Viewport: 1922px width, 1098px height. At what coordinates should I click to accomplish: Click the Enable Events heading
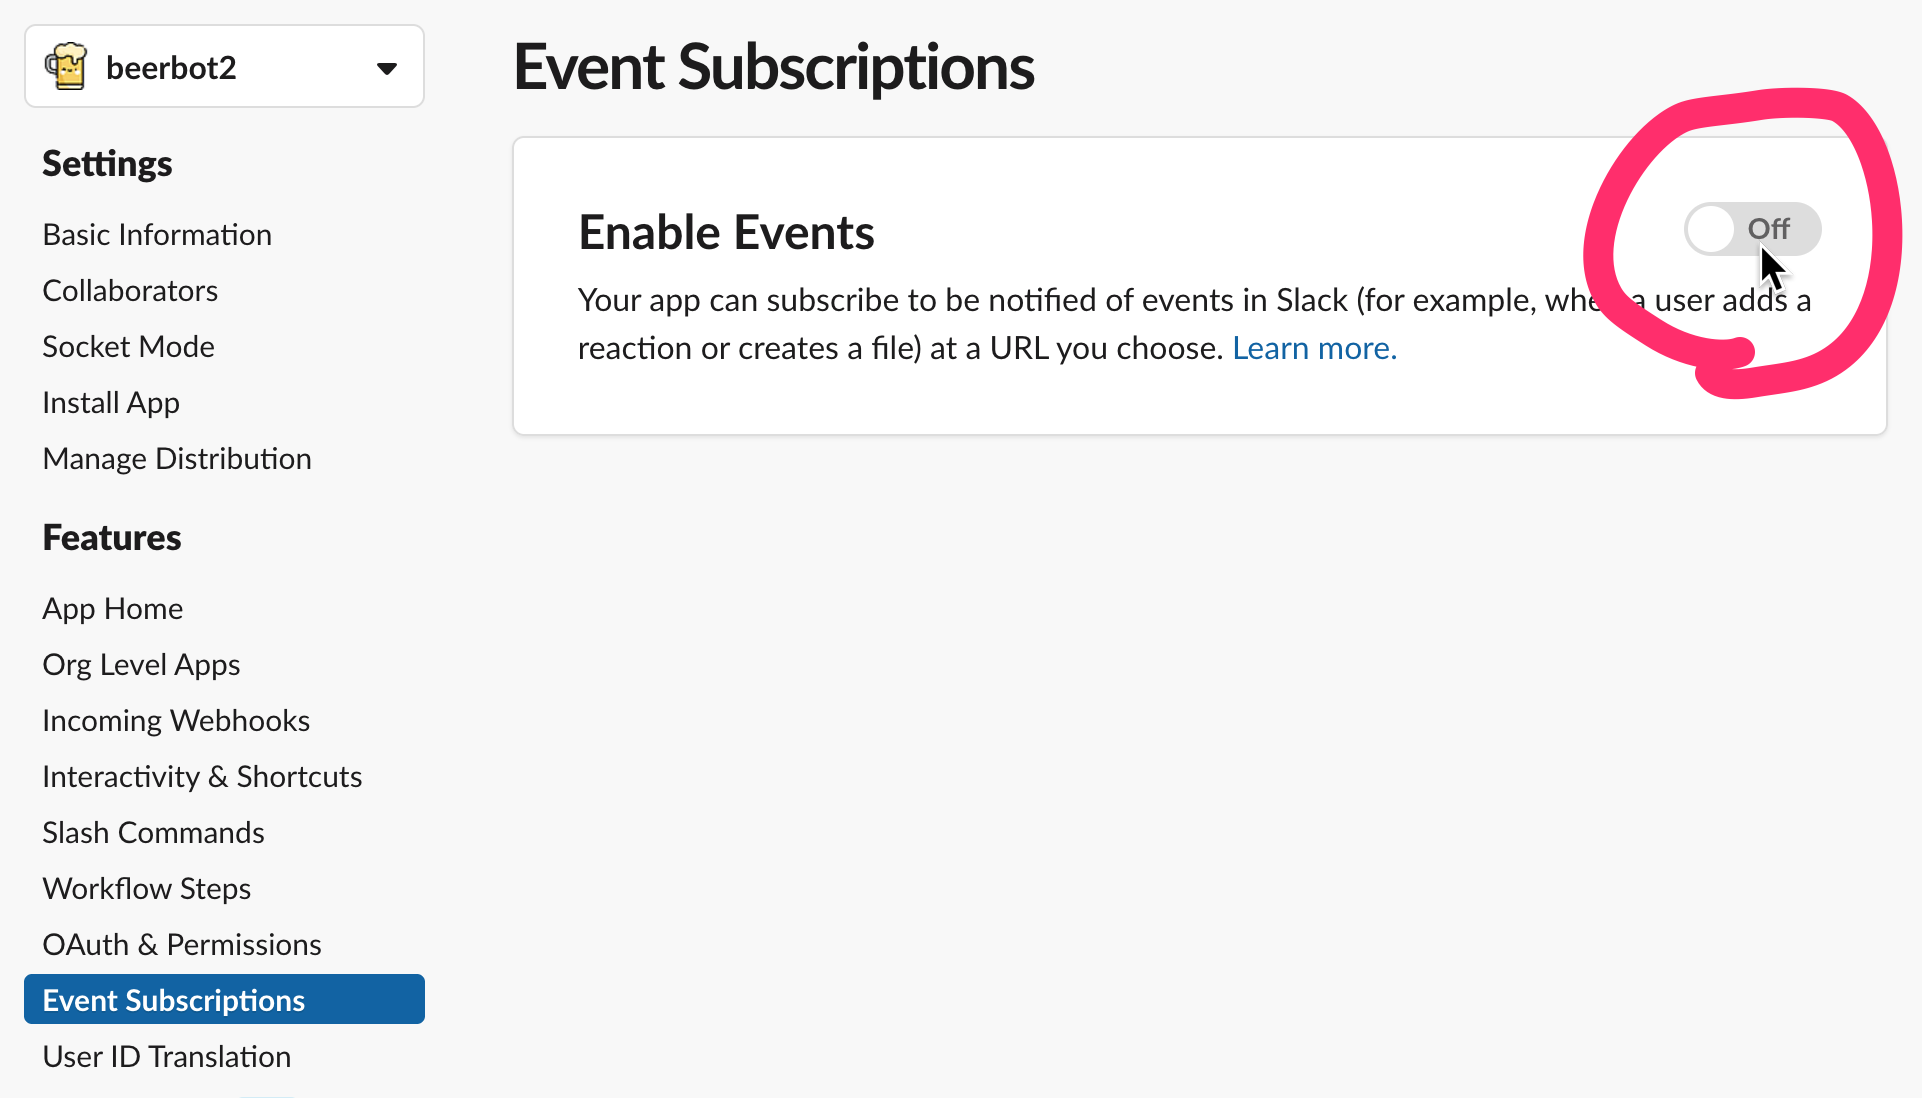coord(726,232)
